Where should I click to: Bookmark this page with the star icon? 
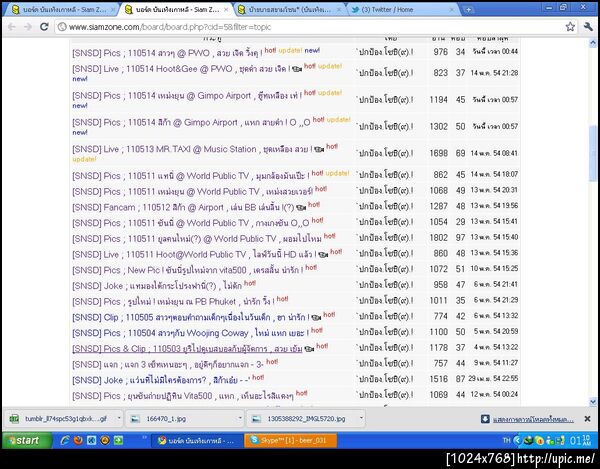(x=570, y=26)
